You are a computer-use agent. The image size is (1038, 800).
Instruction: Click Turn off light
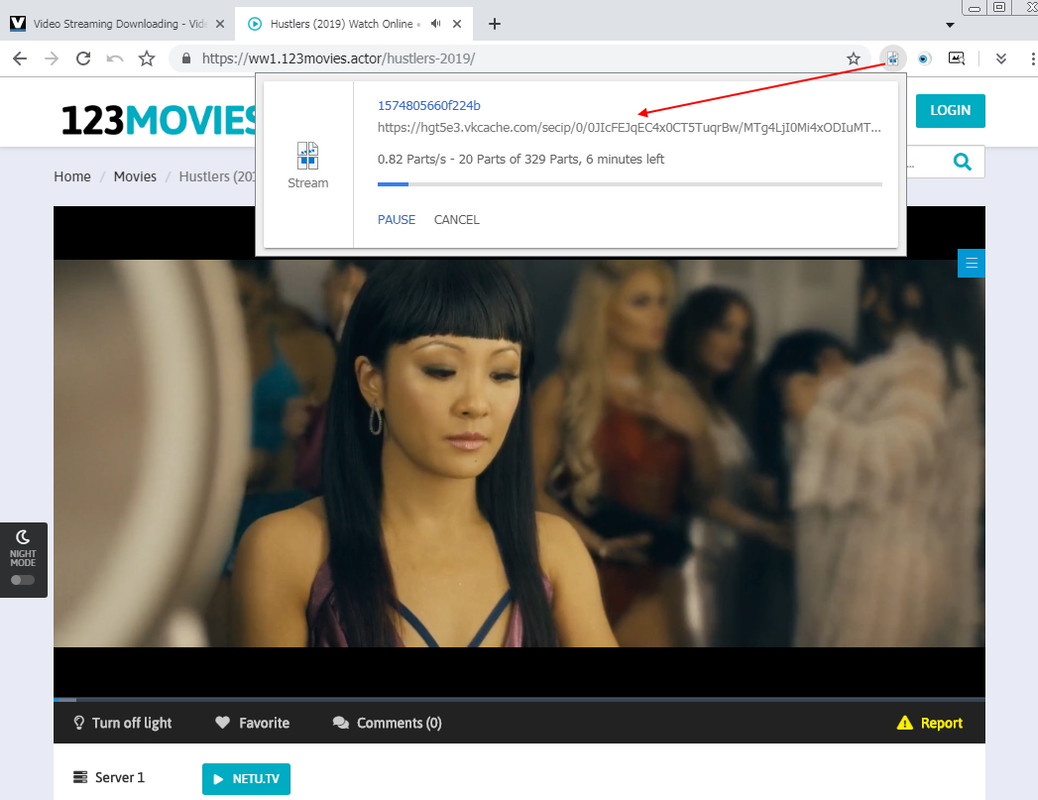pos(122,723)
